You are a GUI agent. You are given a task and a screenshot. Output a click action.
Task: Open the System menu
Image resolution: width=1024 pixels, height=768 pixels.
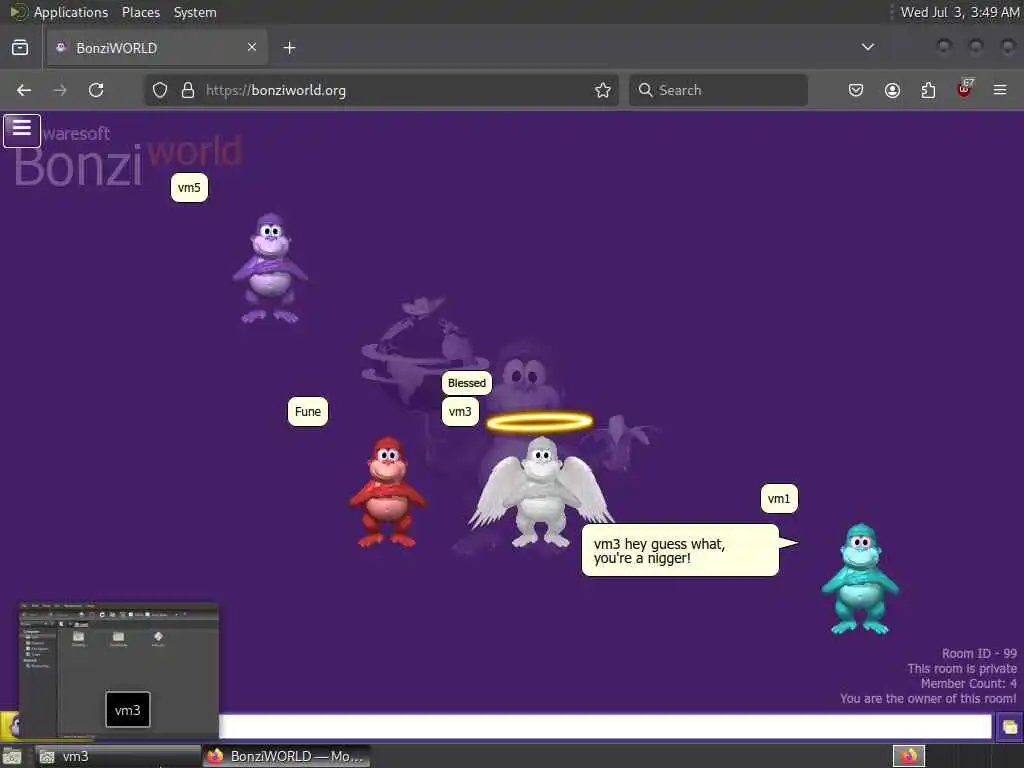[x=195, y=12]
